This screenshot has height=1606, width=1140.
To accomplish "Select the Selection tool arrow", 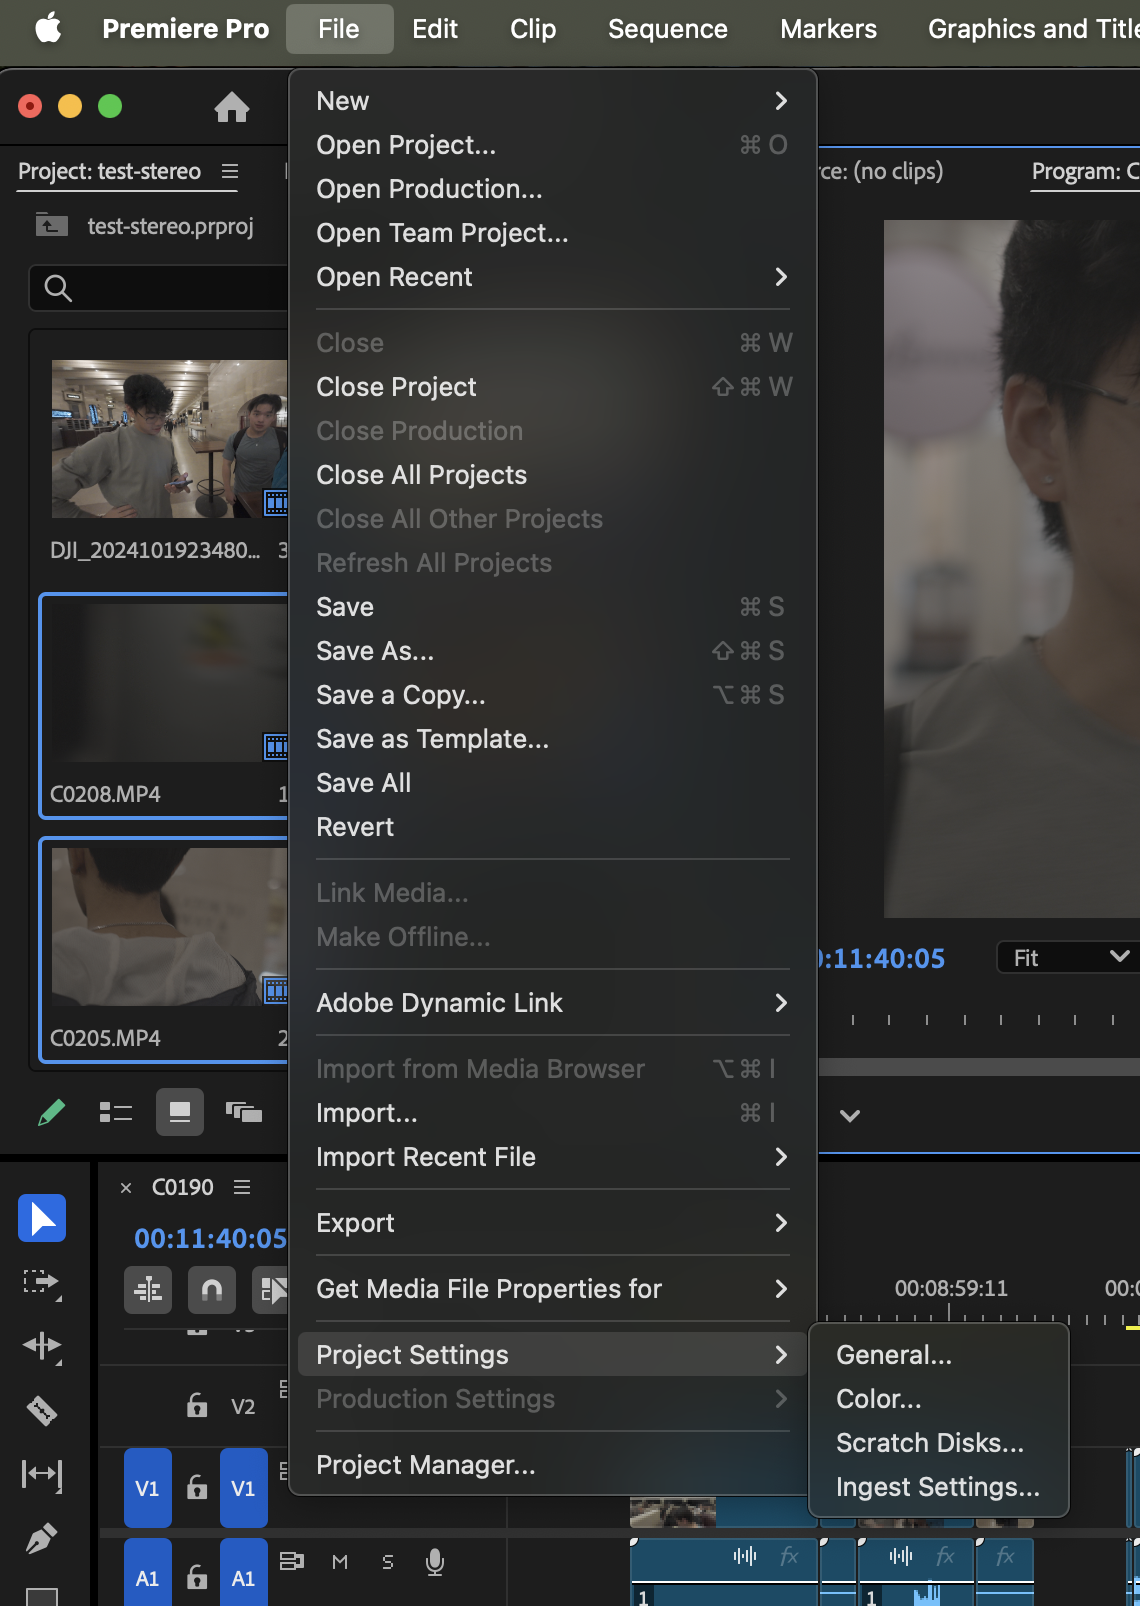I will (x=42, y=1218).
